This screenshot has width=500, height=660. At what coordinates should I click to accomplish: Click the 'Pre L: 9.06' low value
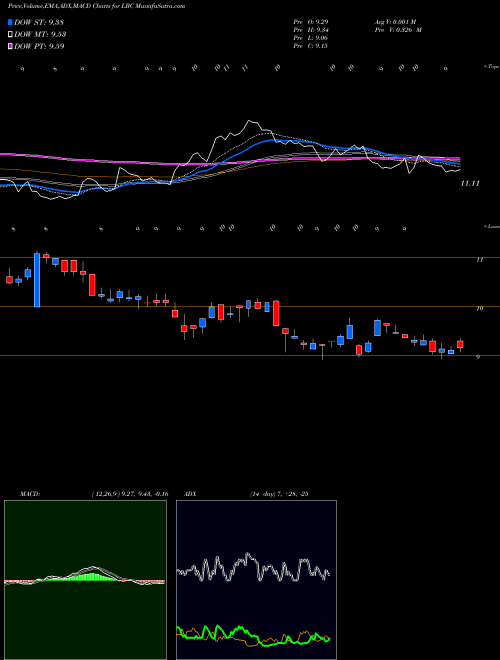tap(310, 38)
